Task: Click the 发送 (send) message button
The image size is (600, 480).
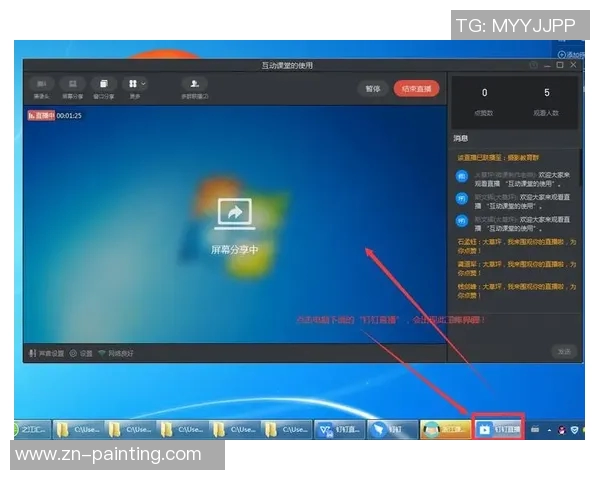Action: [x=564, y=351]
